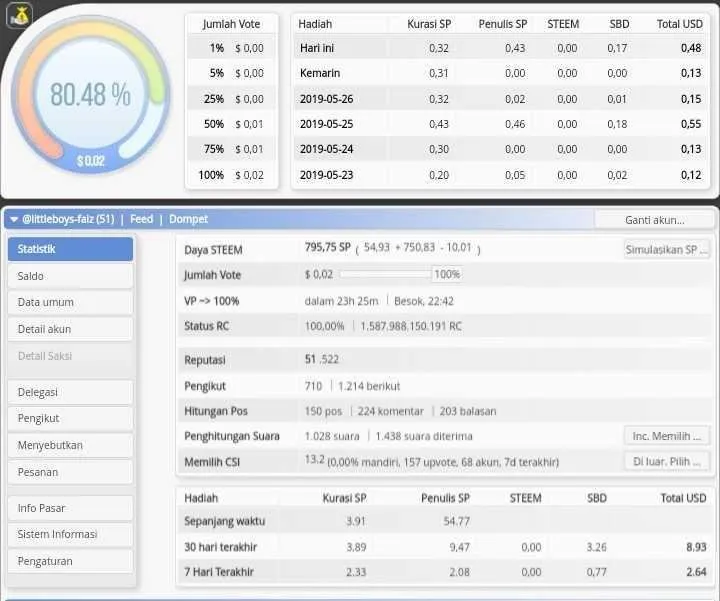The image size is (720, 601).
Task: Select the 1% vote row
Action: click(x=231, y=48)
